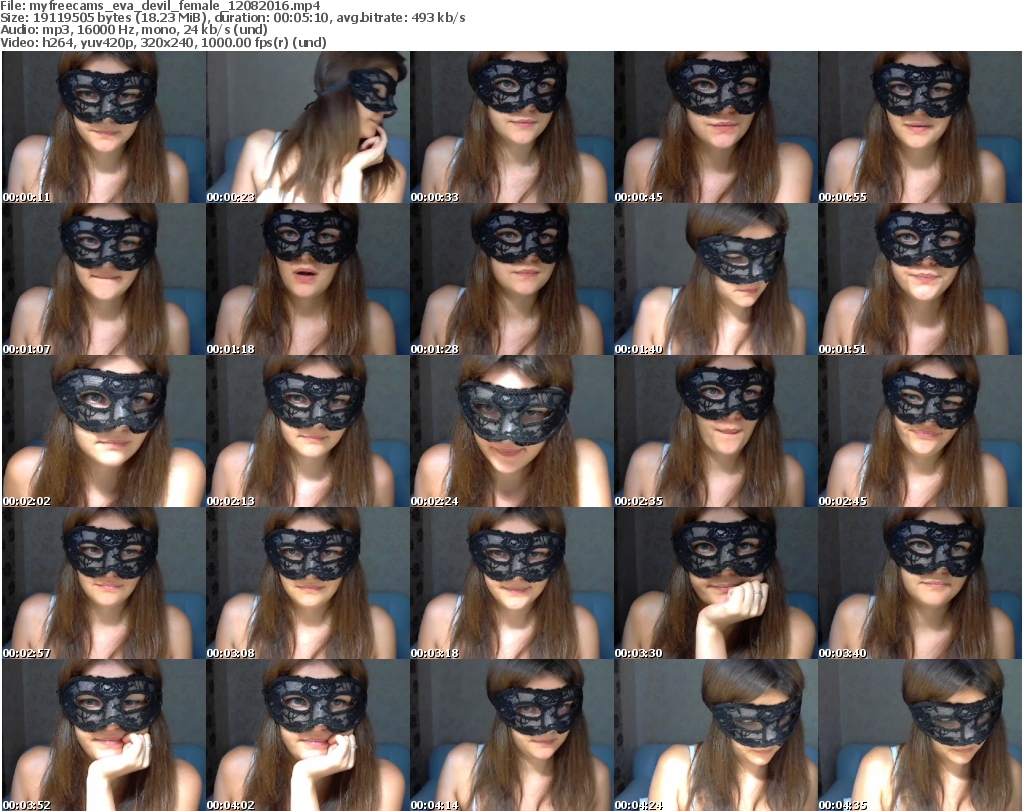Open the frame at 00:00:33
Screen dimensions: 1024x811
click(511, 127)
